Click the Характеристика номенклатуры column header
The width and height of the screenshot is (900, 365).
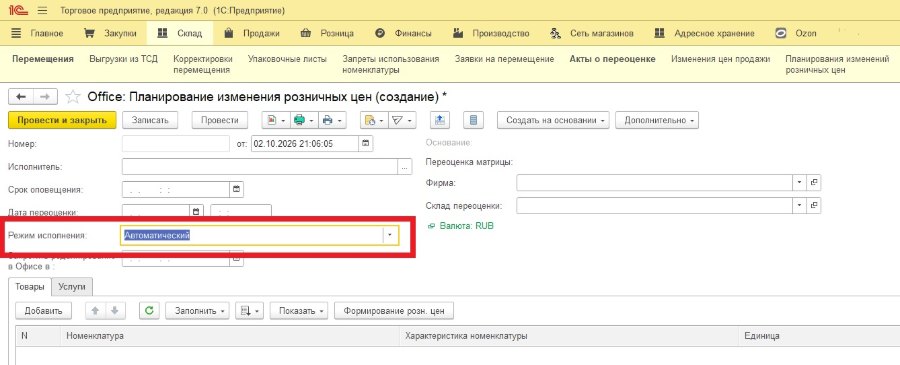tap(568, 336)
